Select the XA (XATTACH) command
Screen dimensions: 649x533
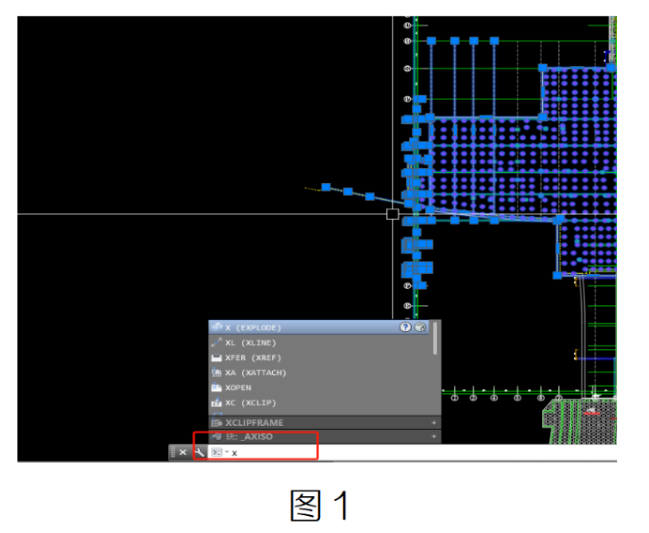point(255,372)
